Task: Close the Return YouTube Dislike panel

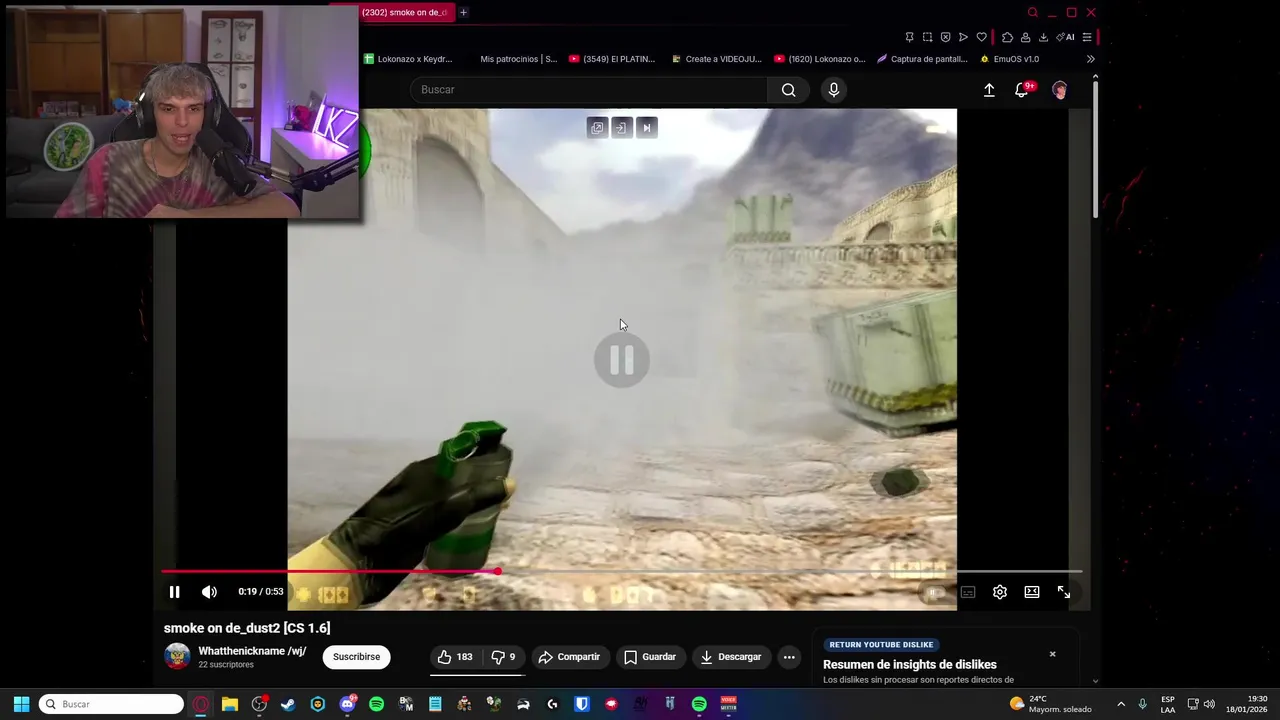Action: [x=1052, y=654]
